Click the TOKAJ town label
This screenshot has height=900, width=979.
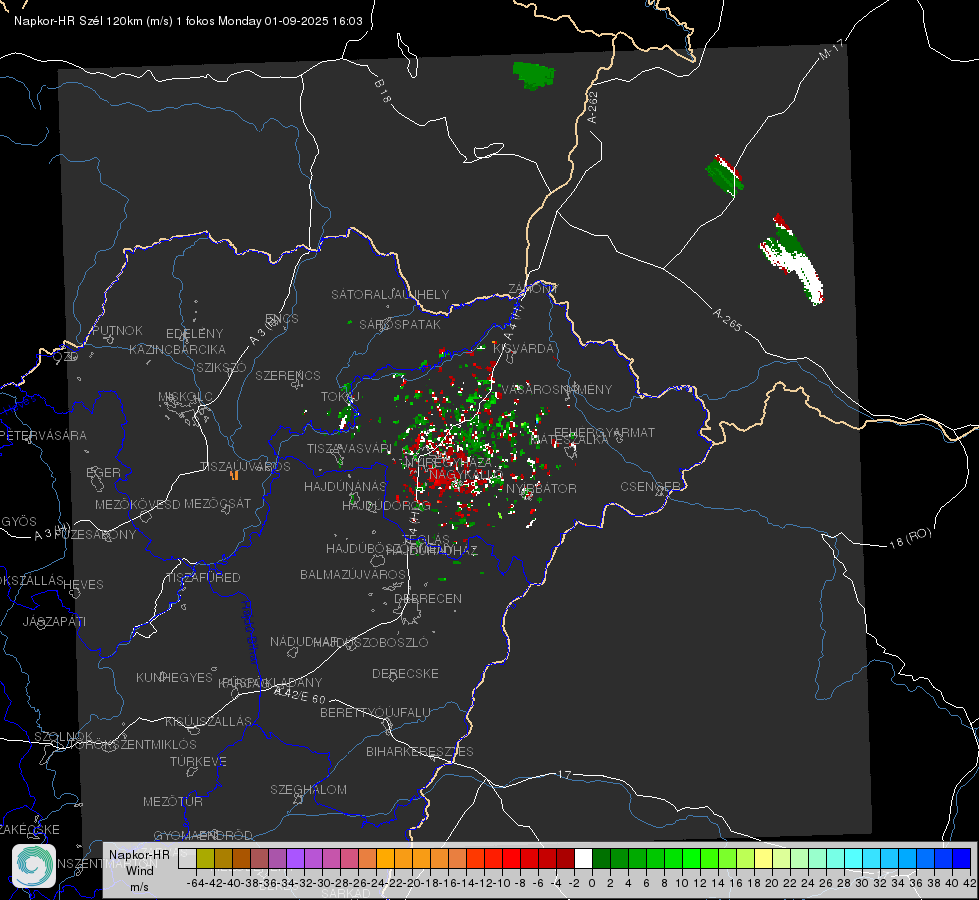[341, 396]
